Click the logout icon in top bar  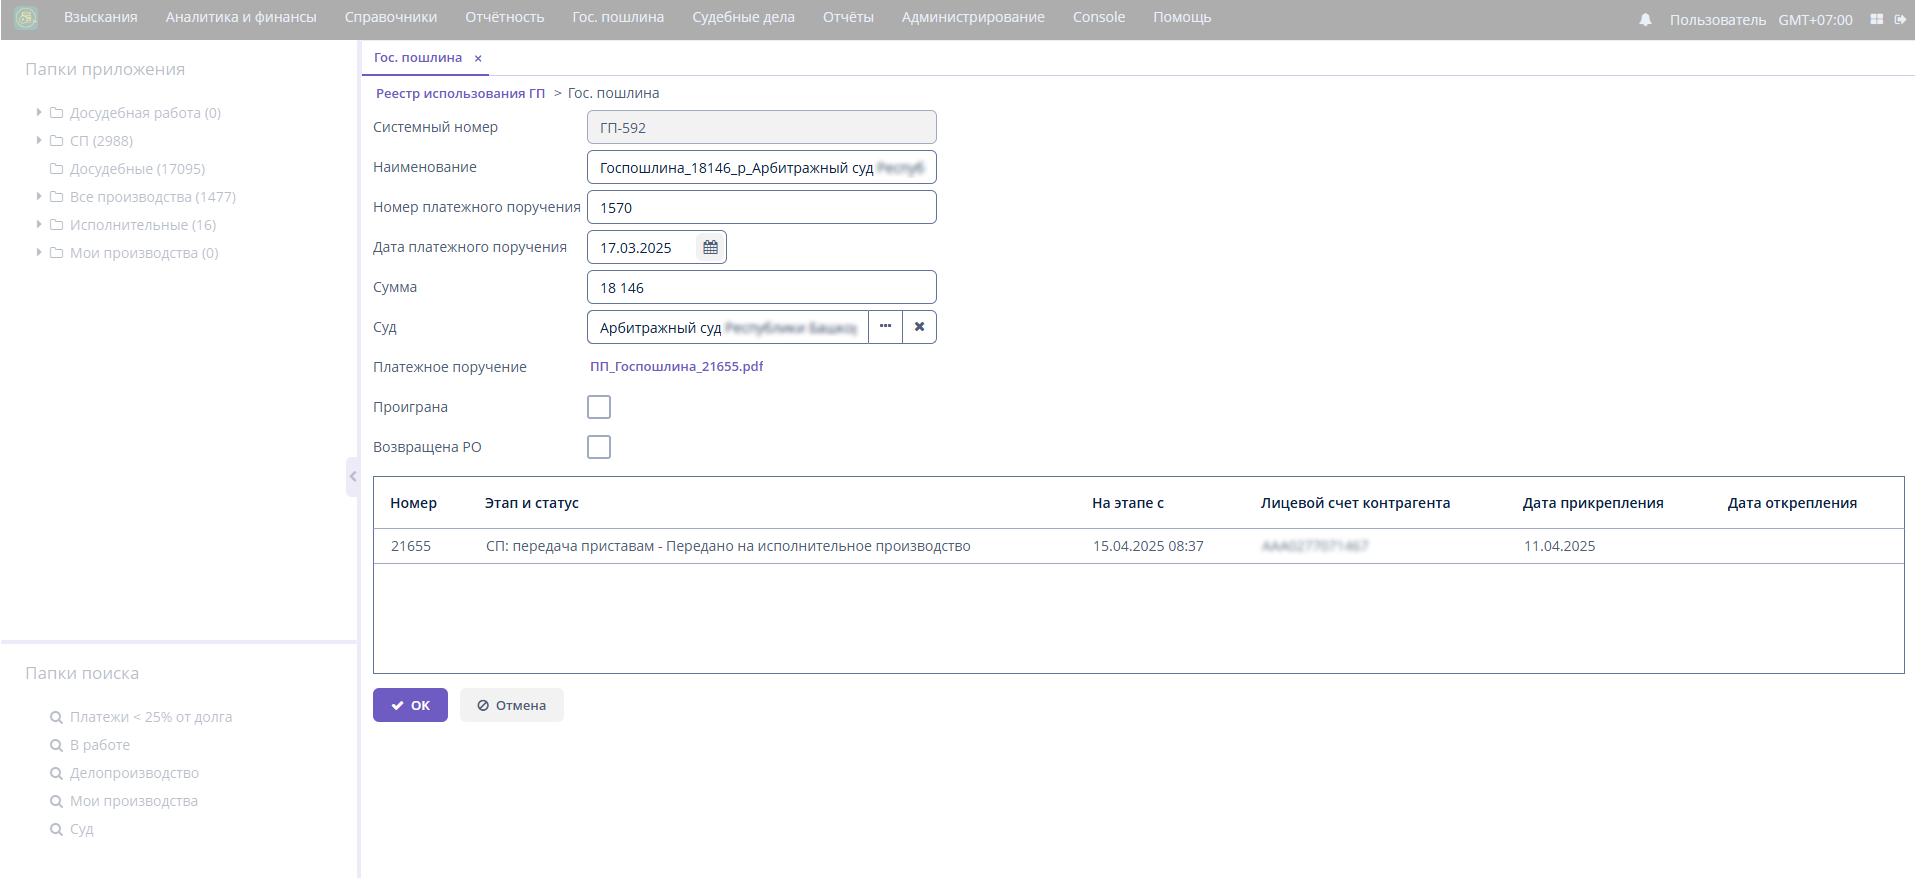click(x=1900, y=20)
